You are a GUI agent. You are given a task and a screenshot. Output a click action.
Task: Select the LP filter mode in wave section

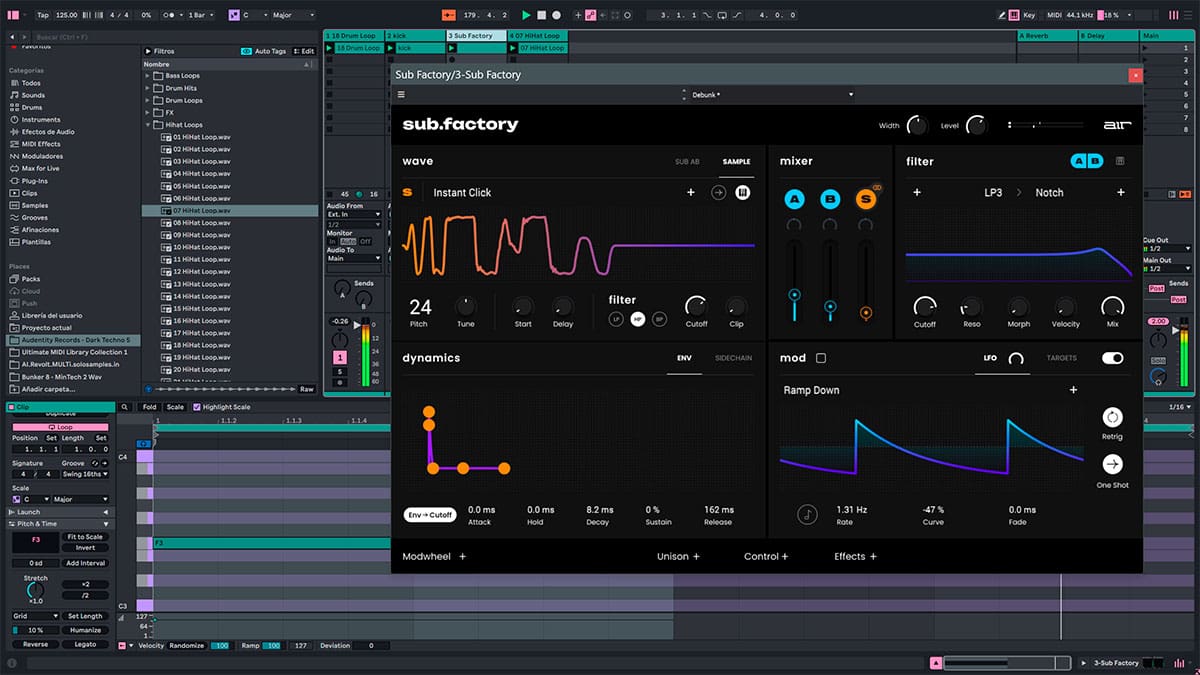point(617,319)
